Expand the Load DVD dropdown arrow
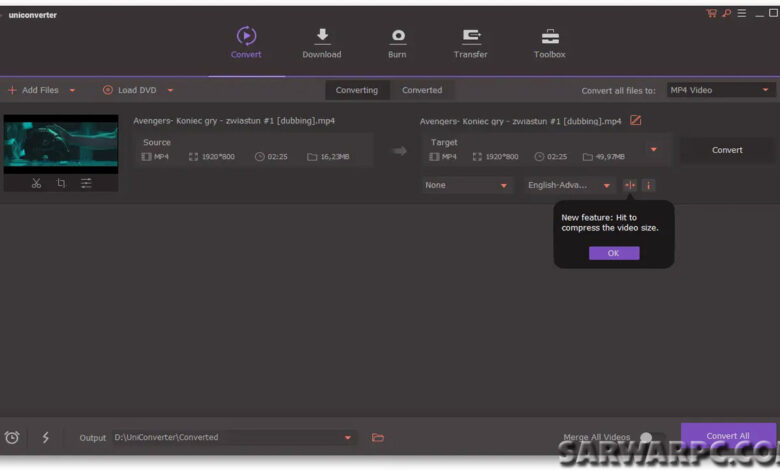This screenshot has width=780, height=470. point(170,91)
